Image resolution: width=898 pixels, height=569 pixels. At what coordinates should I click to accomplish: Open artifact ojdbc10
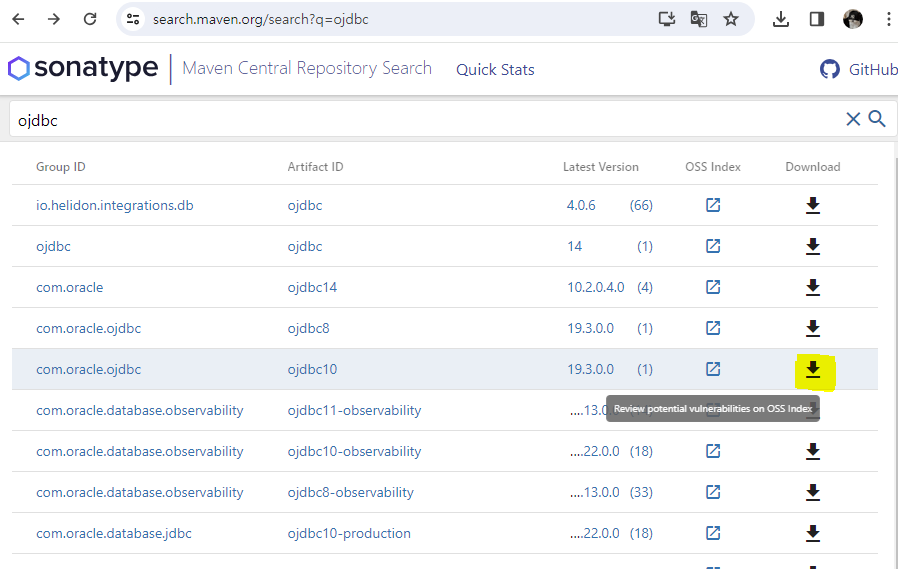pyautogui.click(x=312, y=369)
